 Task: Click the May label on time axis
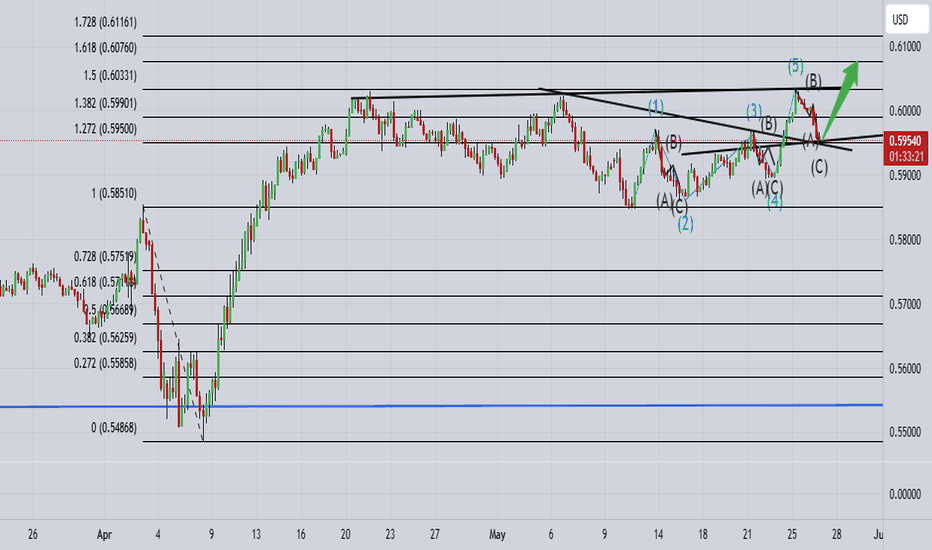pos(497,535)
